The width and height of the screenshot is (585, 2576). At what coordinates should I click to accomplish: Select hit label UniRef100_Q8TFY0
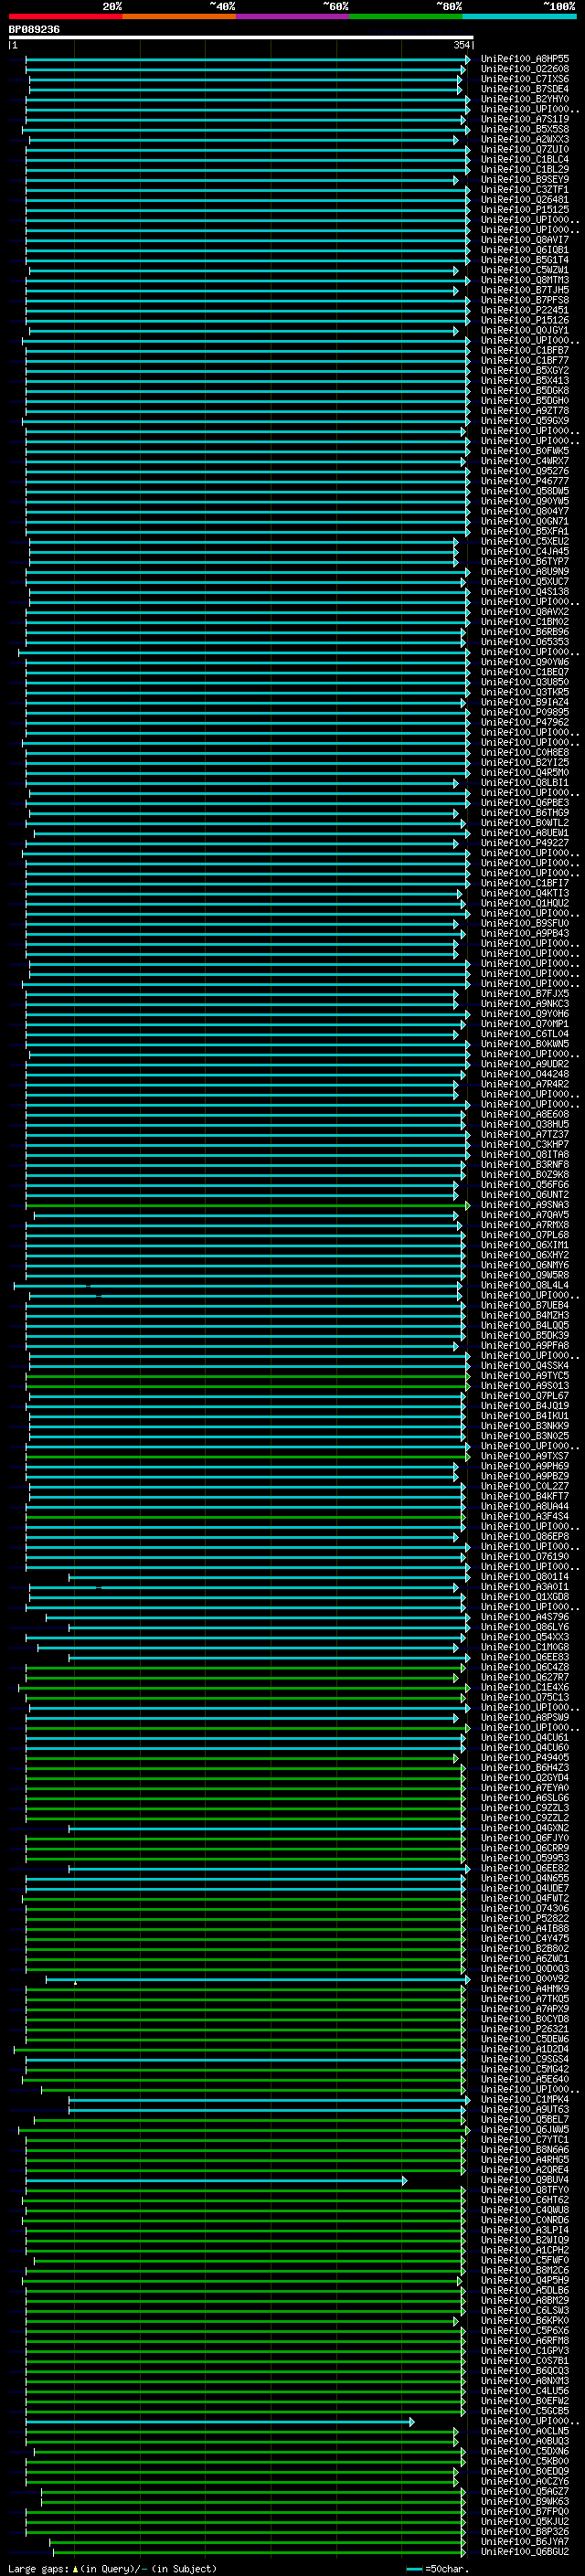tap(525, 2189)
